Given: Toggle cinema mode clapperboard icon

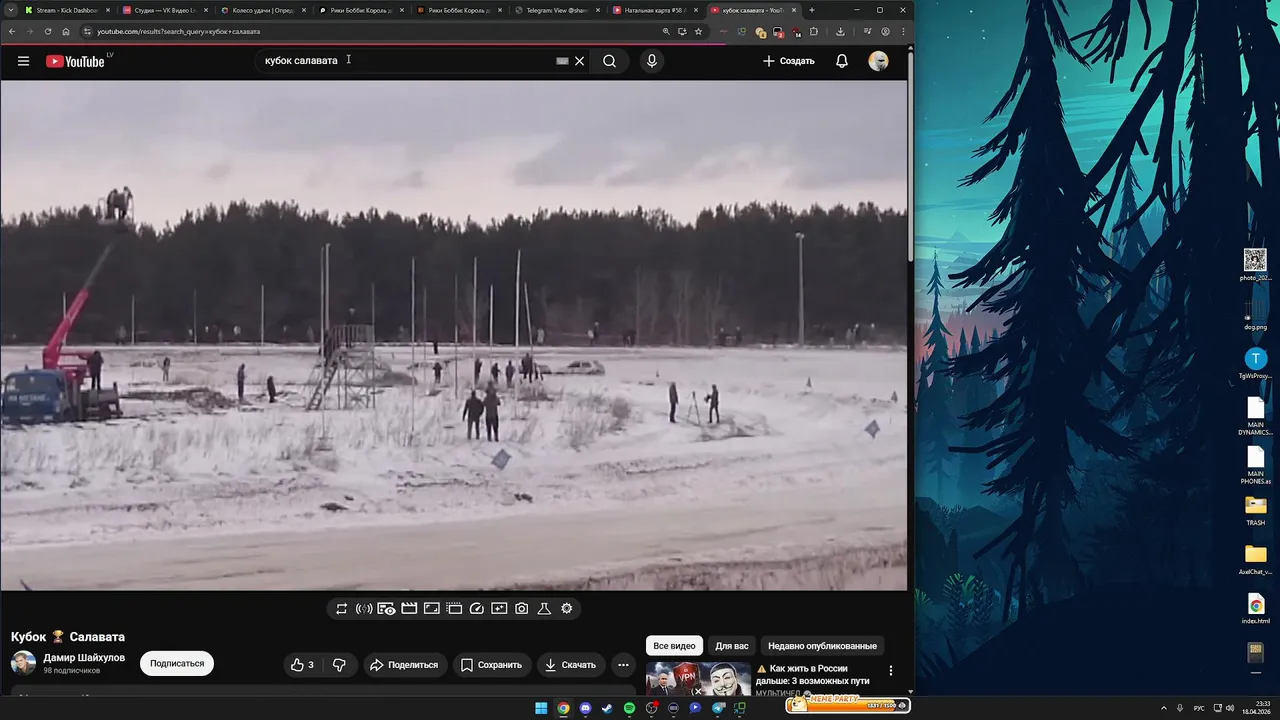Looking at the screenshot, I should (x=409, y=608).
